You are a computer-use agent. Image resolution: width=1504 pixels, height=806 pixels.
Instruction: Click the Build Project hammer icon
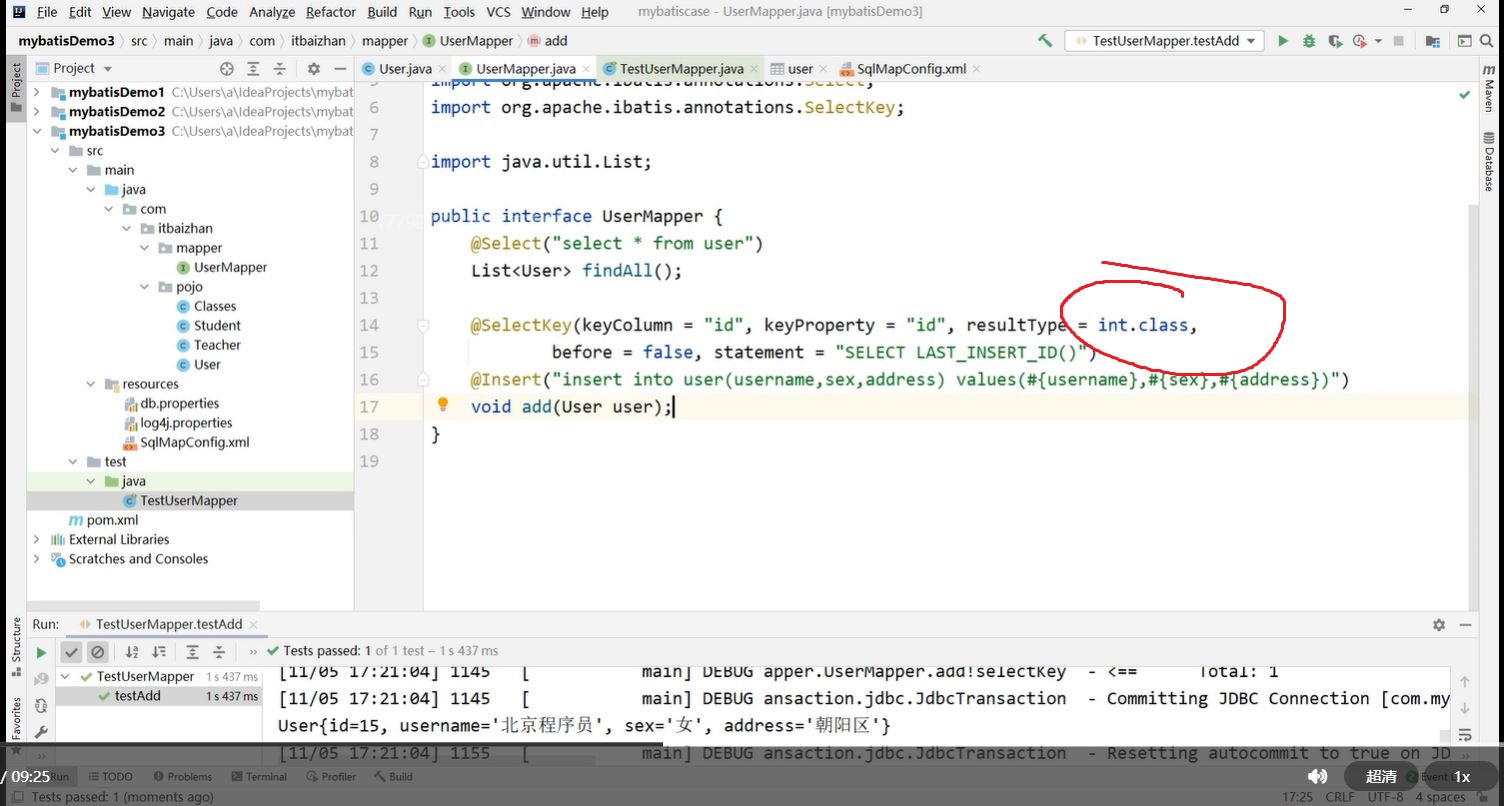[1045, 41]
